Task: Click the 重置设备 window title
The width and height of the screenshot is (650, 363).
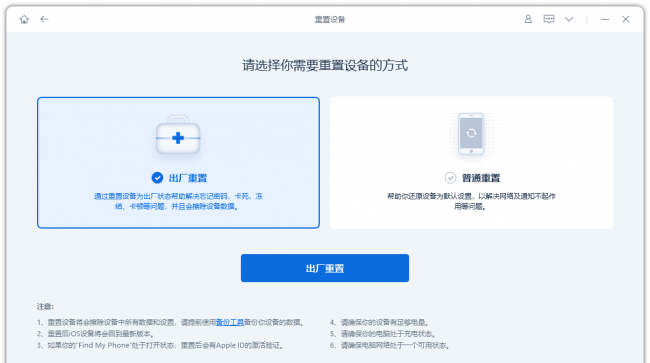Action: click(330, 19)
